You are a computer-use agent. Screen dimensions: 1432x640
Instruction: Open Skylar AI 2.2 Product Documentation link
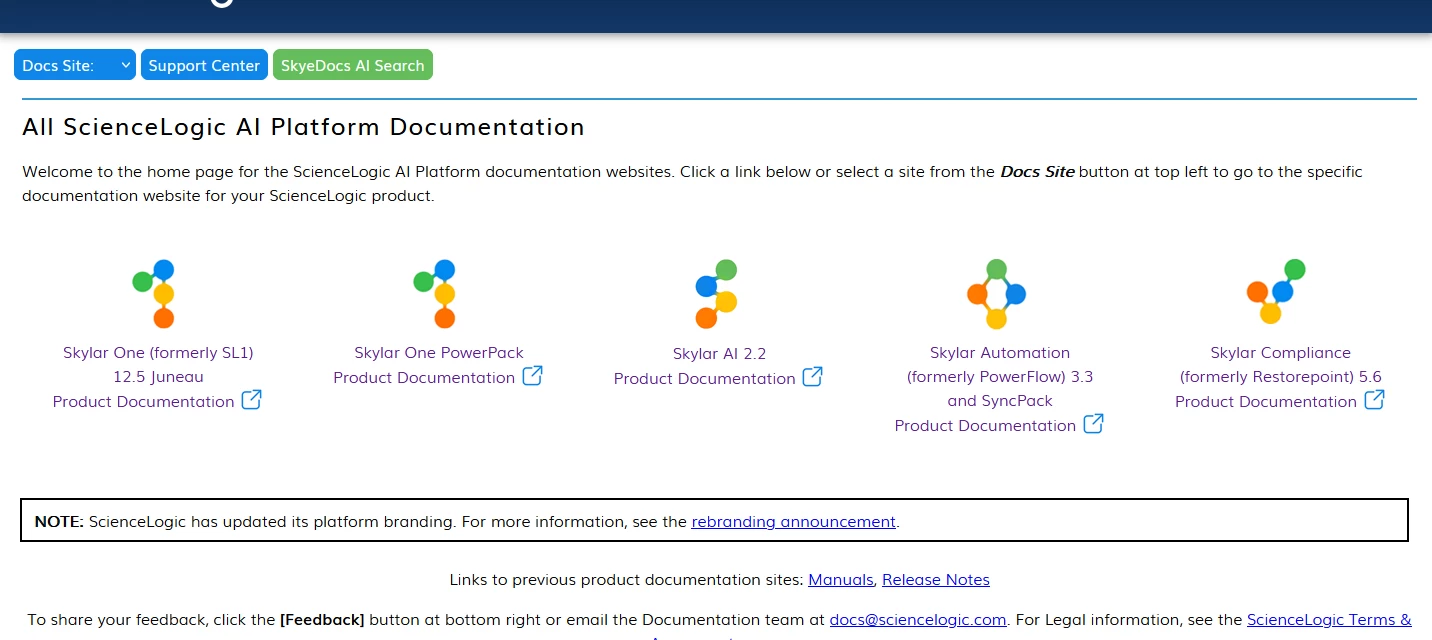tap(718, 366)
